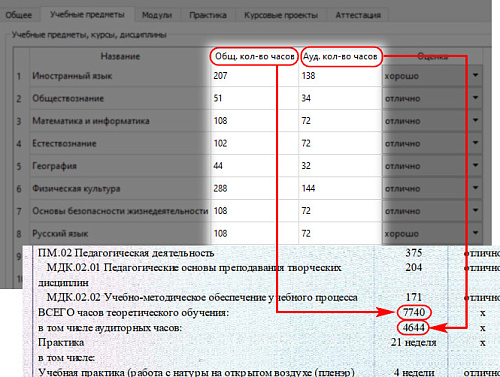Select the Математика и информатика subject name
Viewport: 500px width, 377px height.
point(91,121)
